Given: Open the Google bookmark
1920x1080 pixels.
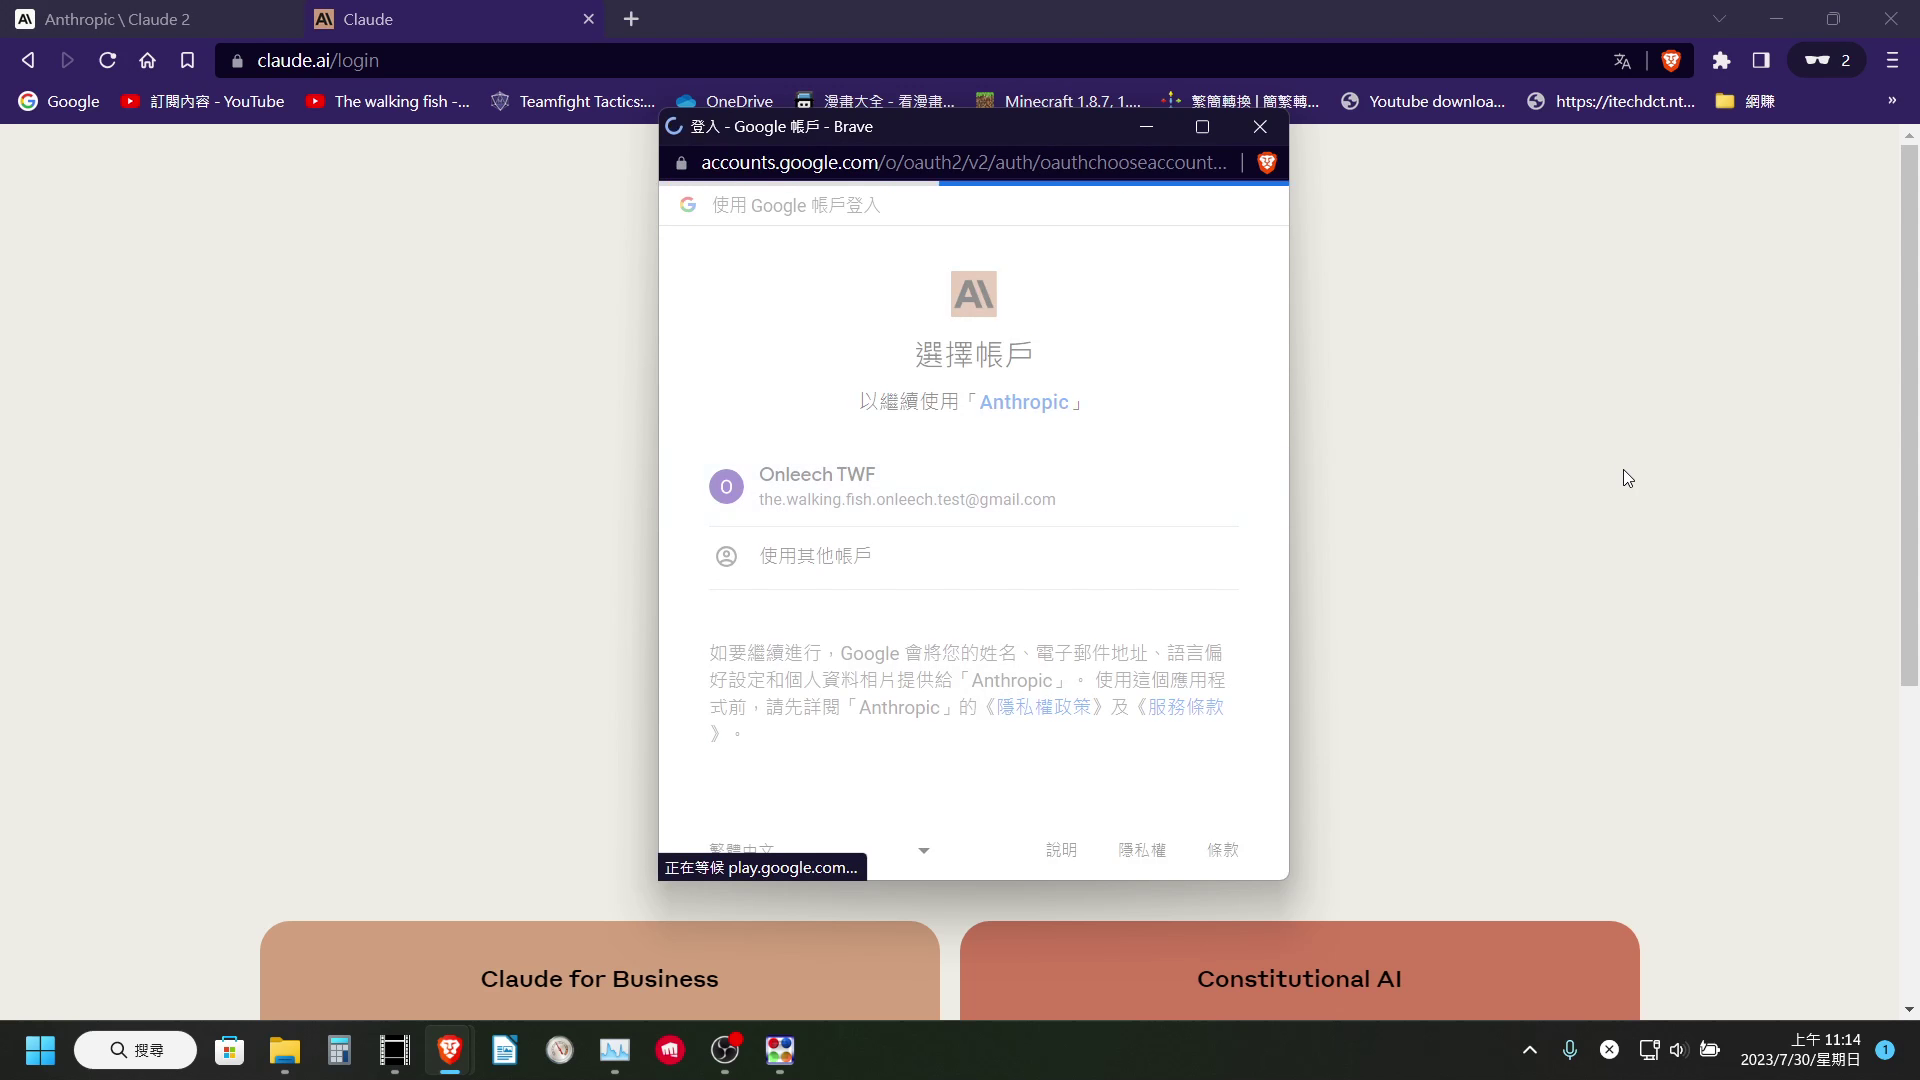Looking at the screenshot, I should 59,101.
